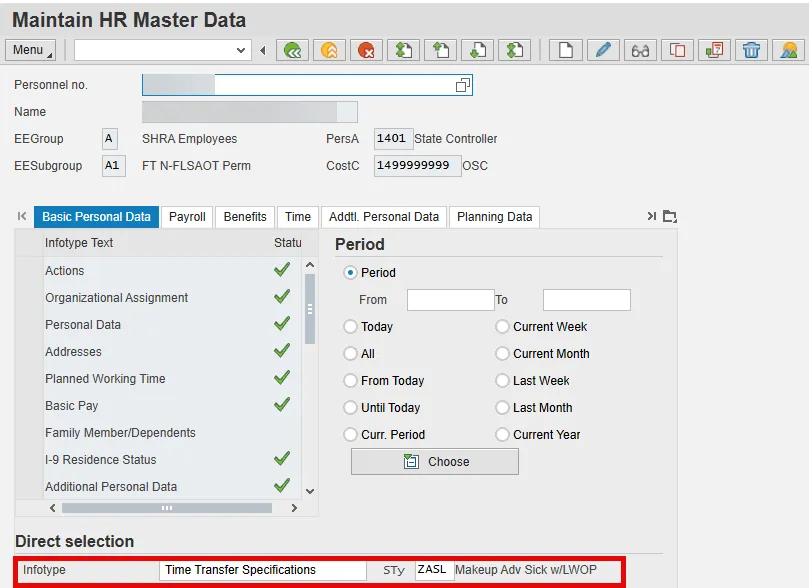Click checkmark status for Actions row
Screen dimensions: 809x588
click(x=282, y=270)
